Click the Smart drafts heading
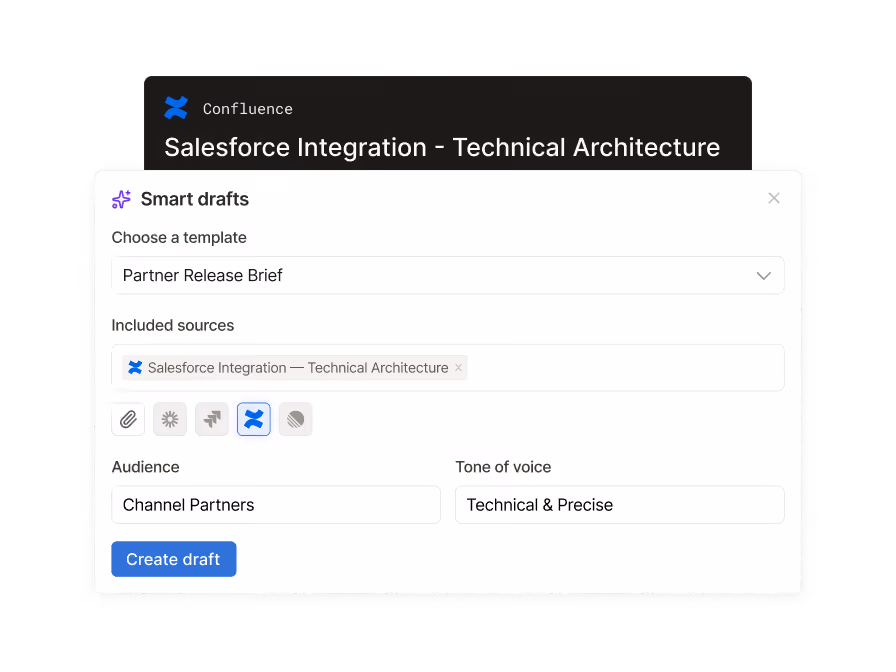896x672 pixels. (195, 199)
